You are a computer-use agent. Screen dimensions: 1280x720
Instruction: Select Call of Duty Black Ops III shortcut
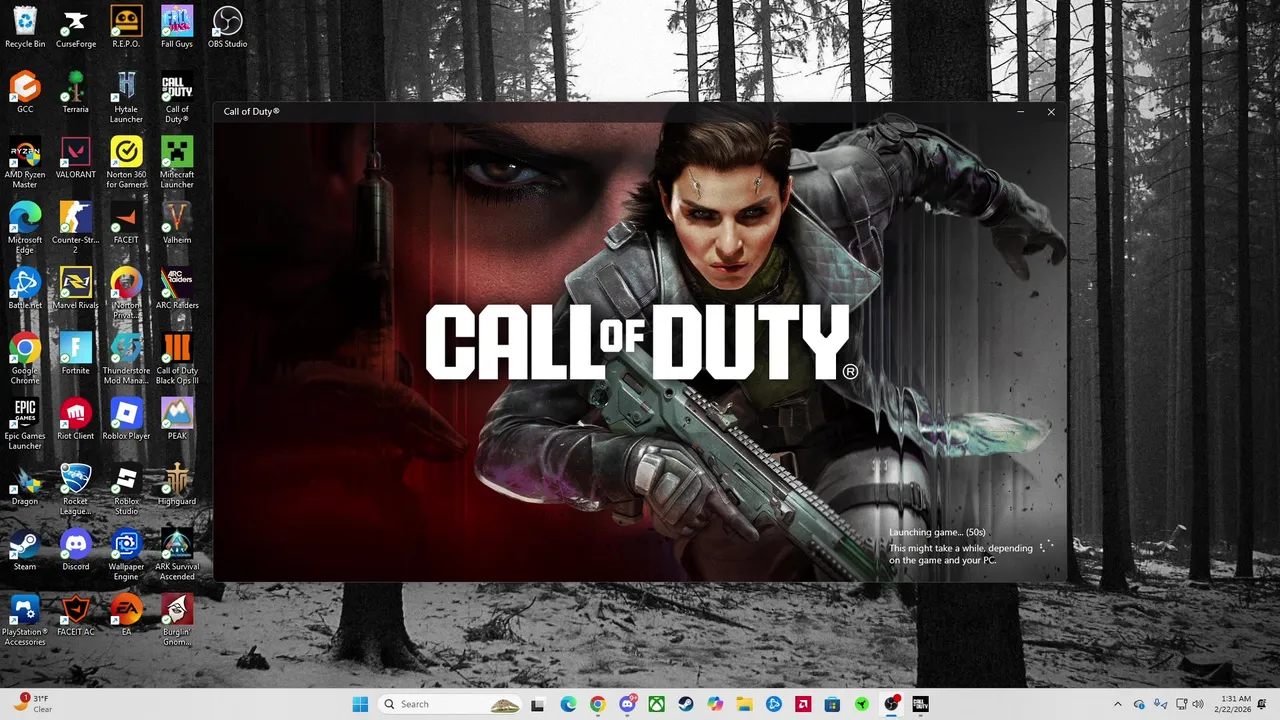pyautogui.click(x=177, y=359)
